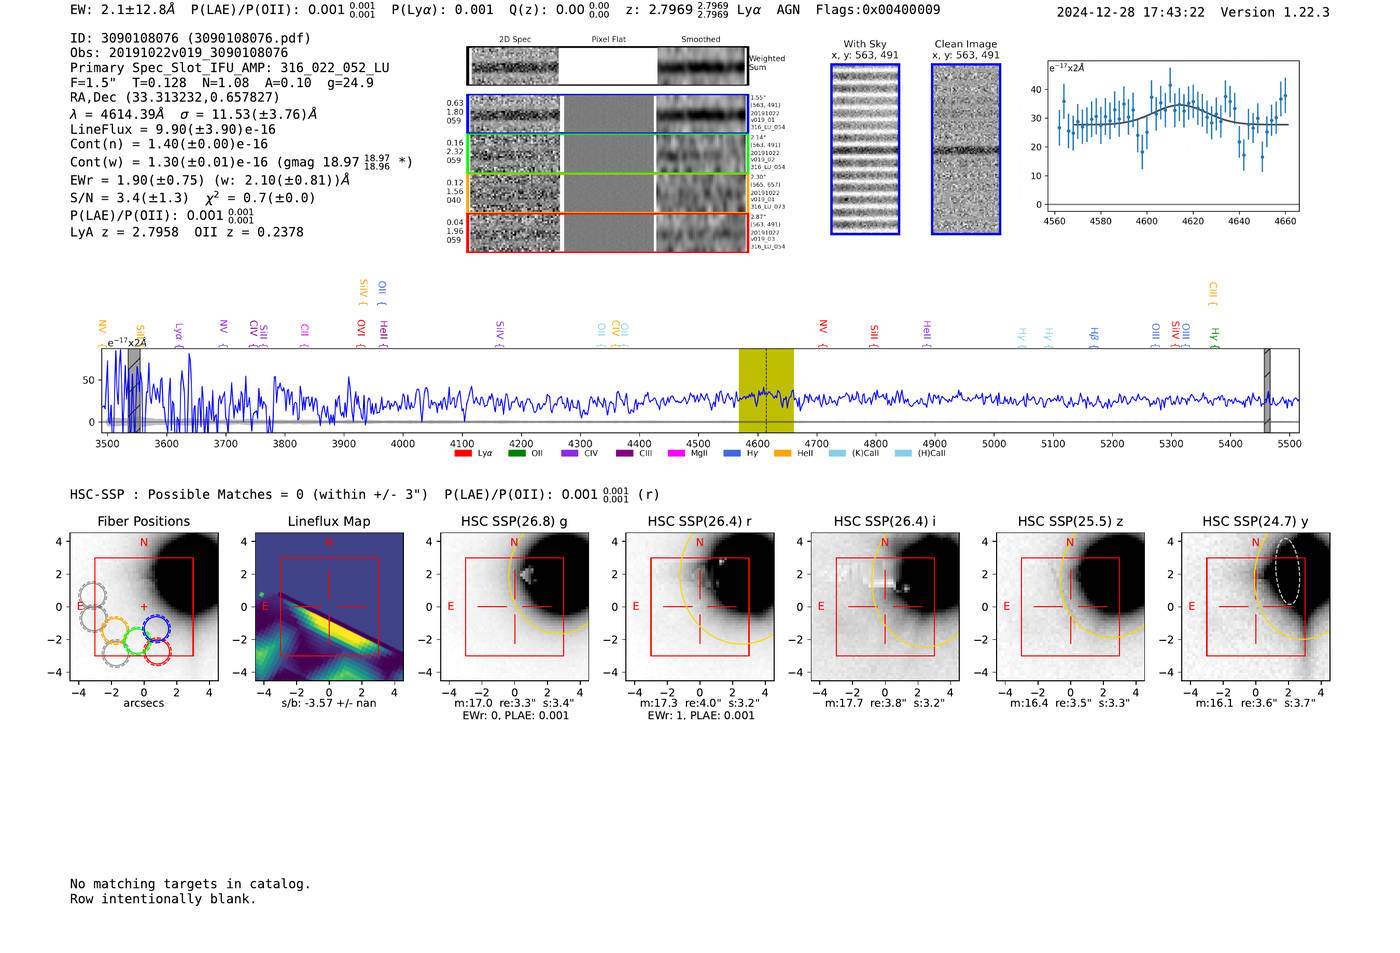The height and width of the screenshot is (953, 1400).
Task: Click the Flags:0x00400009 text
Action: (x=878, y=10)
